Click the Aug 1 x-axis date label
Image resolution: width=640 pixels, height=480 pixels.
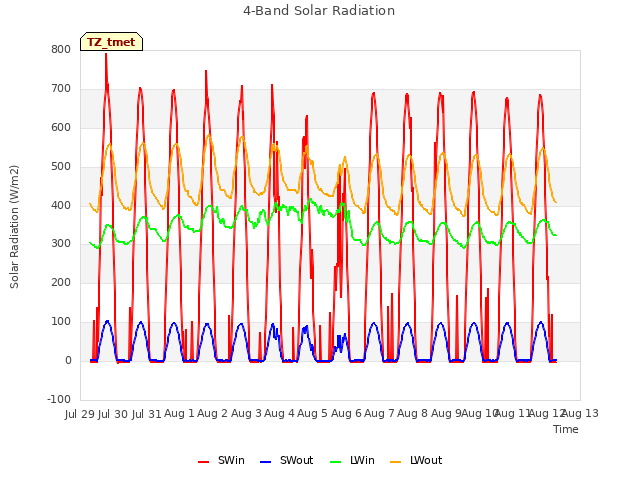click(180, 414)
